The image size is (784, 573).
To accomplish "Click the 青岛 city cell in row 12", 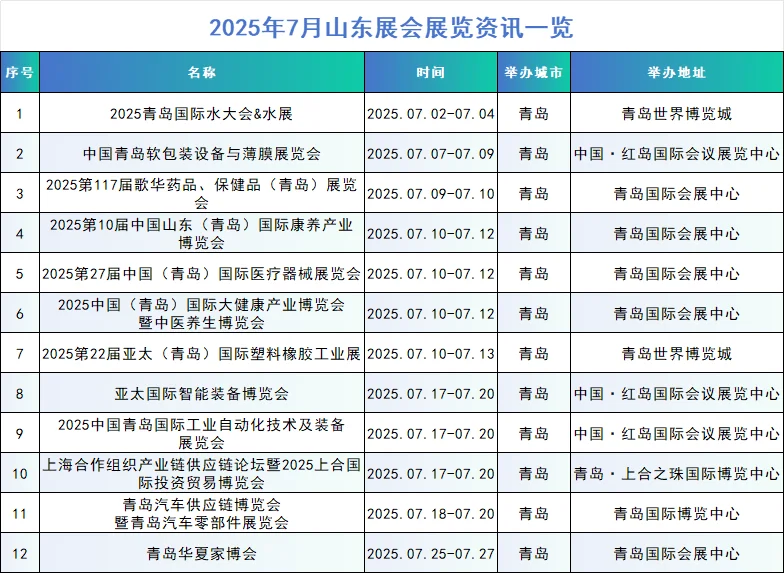I will [x=534, y=554].
